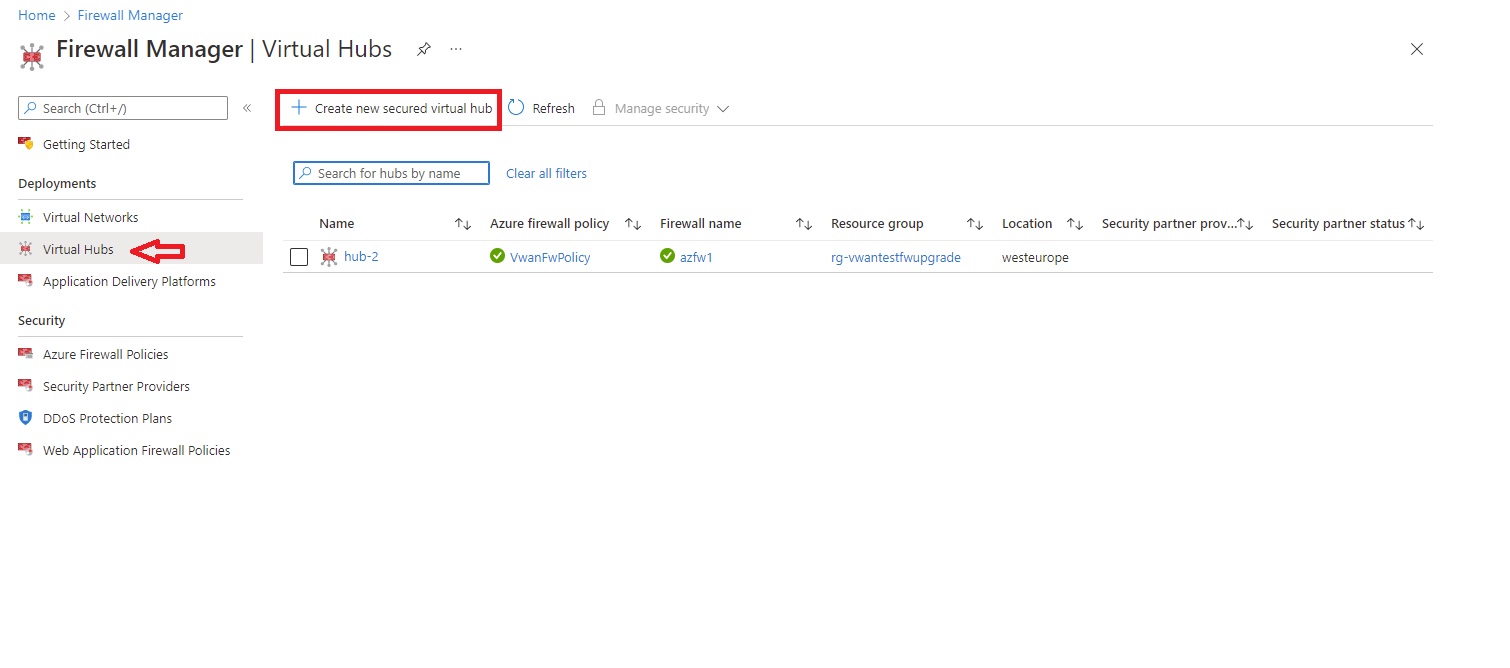Screen dimensions: 1510x668
Task: Click the westeurope location cell
Action: coord(1035,257)
